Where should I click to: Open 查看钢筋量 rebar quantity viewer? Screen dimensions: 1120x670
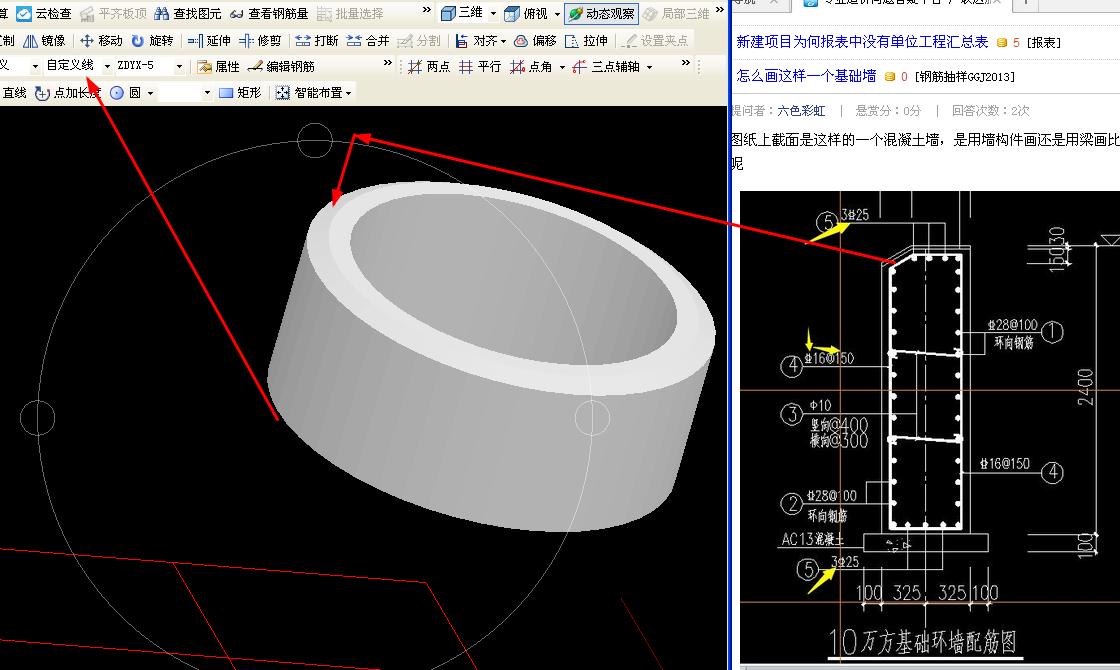coord(269,14)
